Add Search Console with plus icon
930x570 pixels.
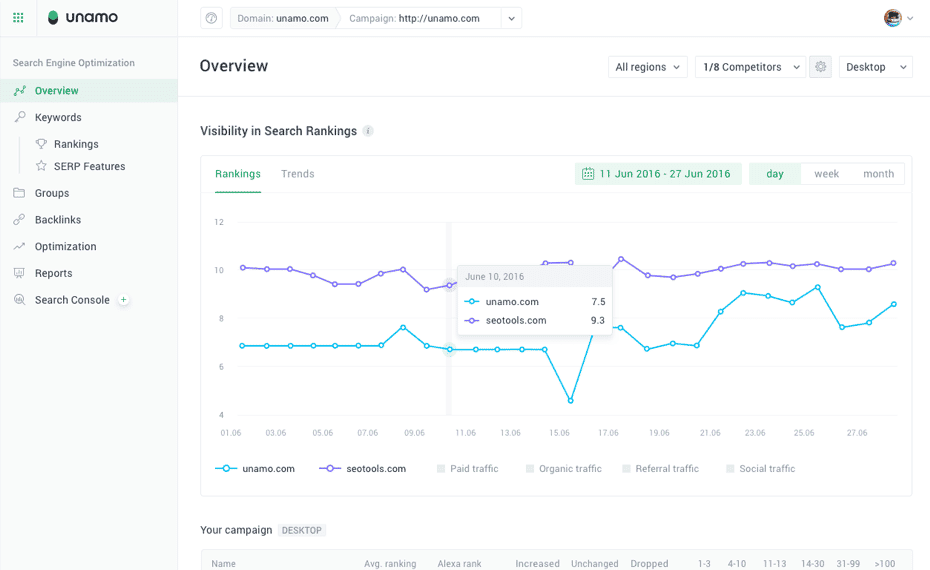pos(123,300)
